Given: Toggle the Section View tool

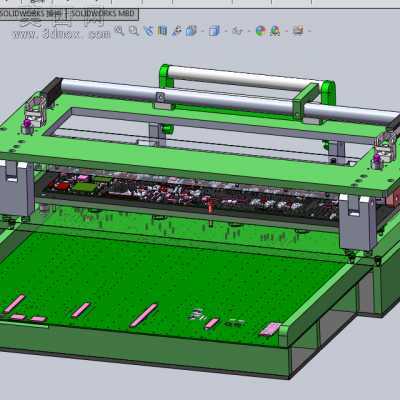Looking at the screenshot, I should coord(162,31).
